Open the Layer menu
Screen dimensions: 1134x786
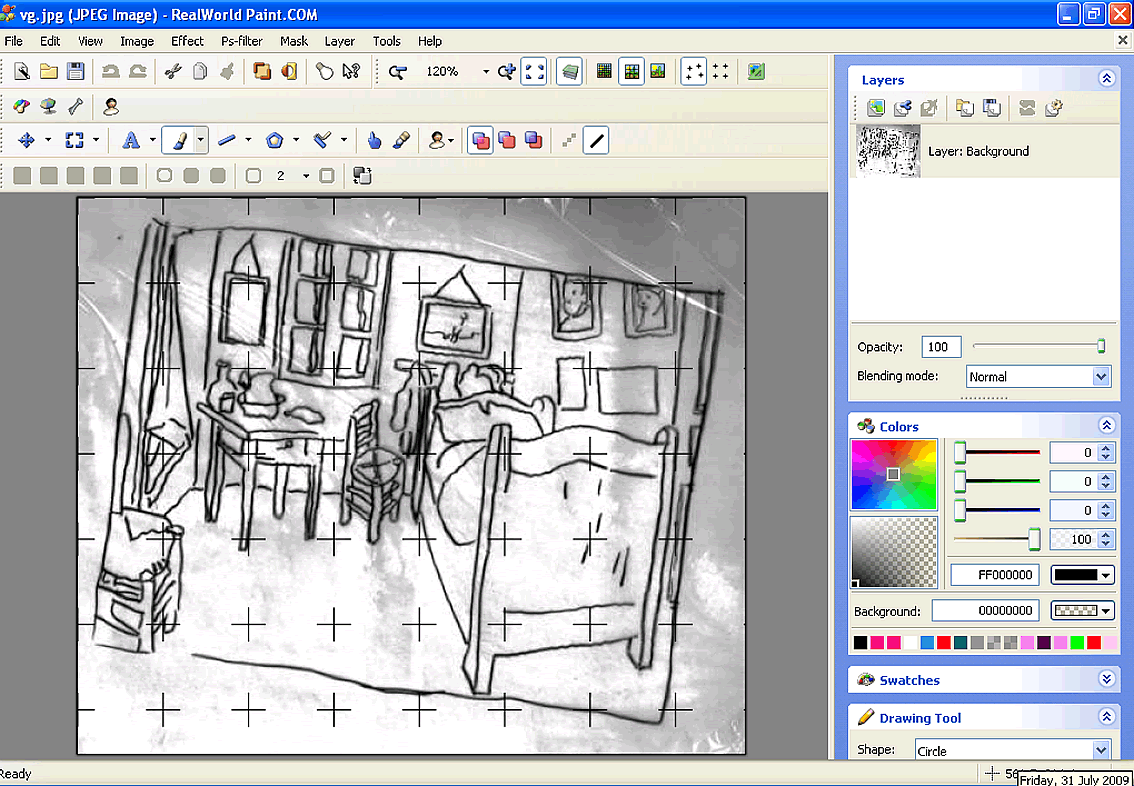(x=339, y=41)
